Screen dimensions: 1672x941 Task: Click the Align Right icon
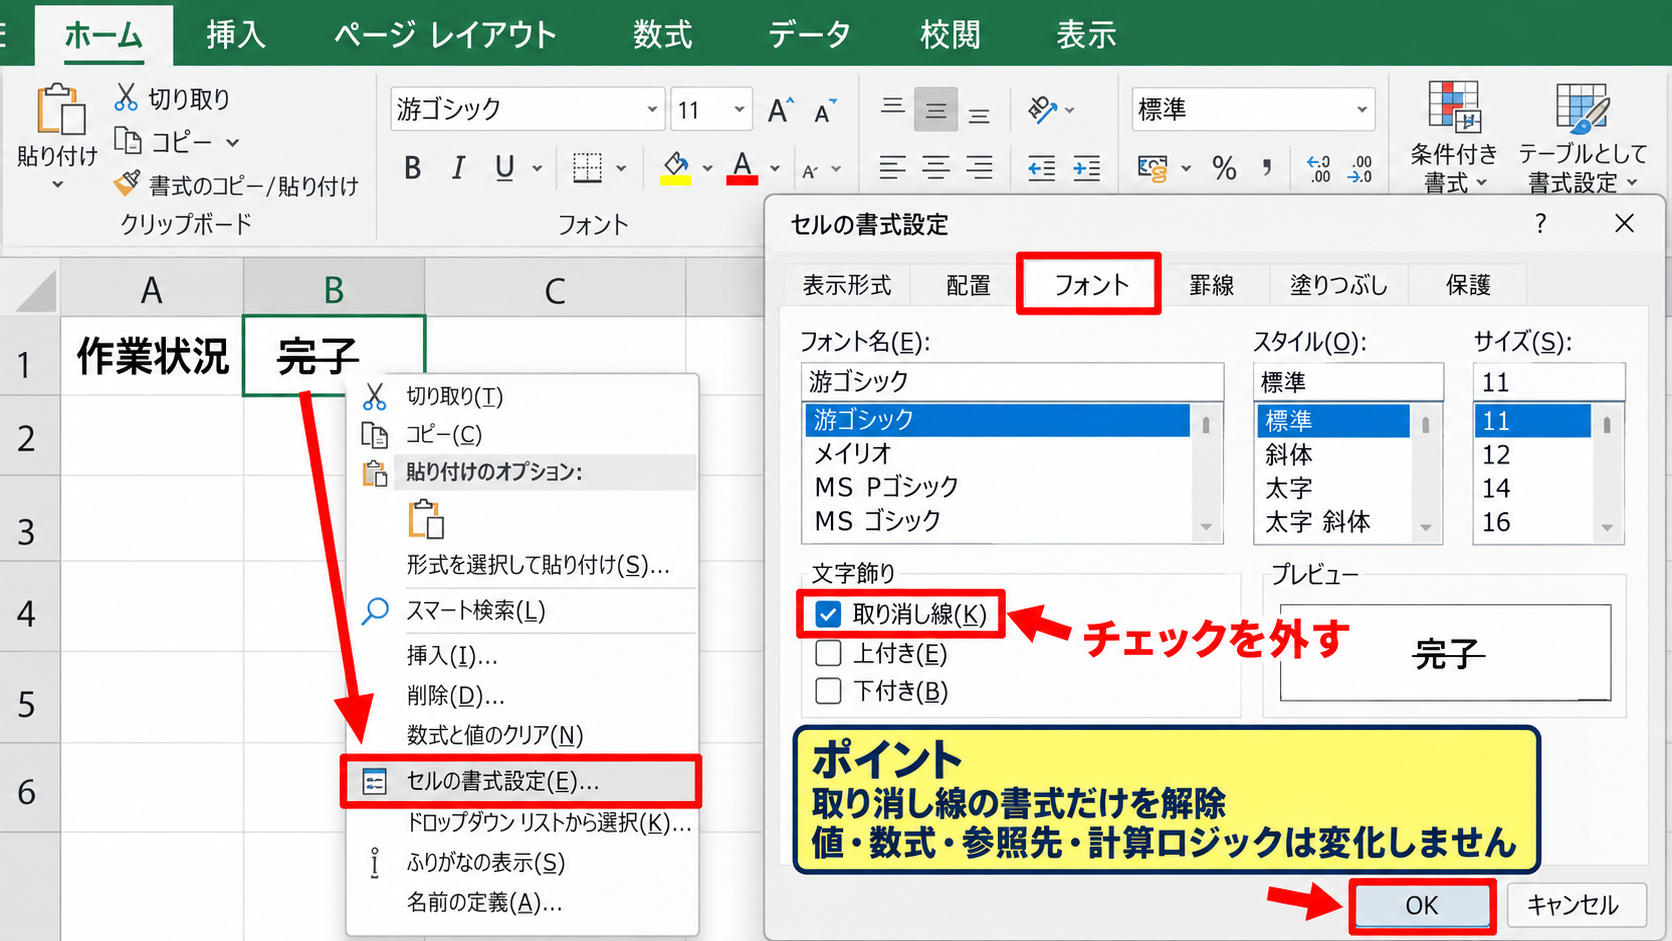(x=980, y=168)
